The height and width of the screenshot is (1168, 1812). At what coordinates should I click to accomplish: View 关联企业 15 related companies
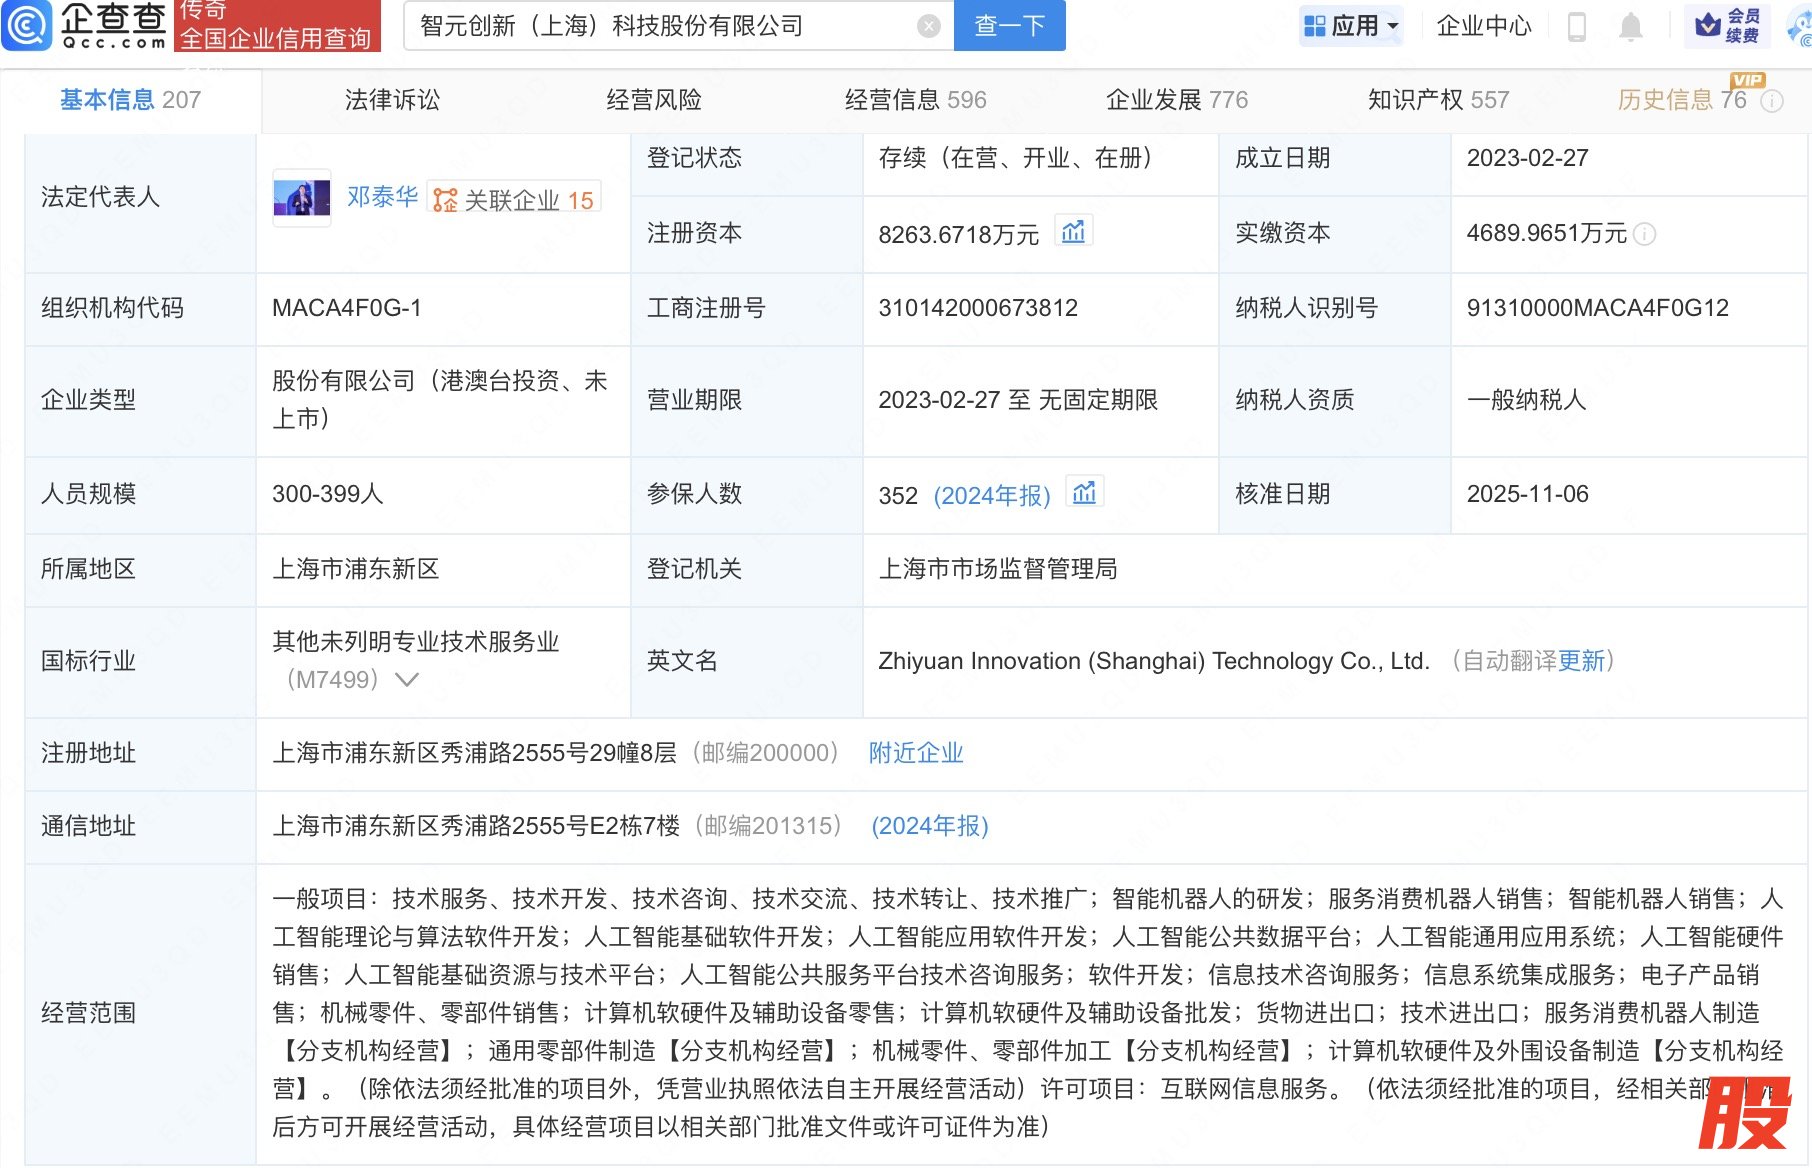point(514,200)
